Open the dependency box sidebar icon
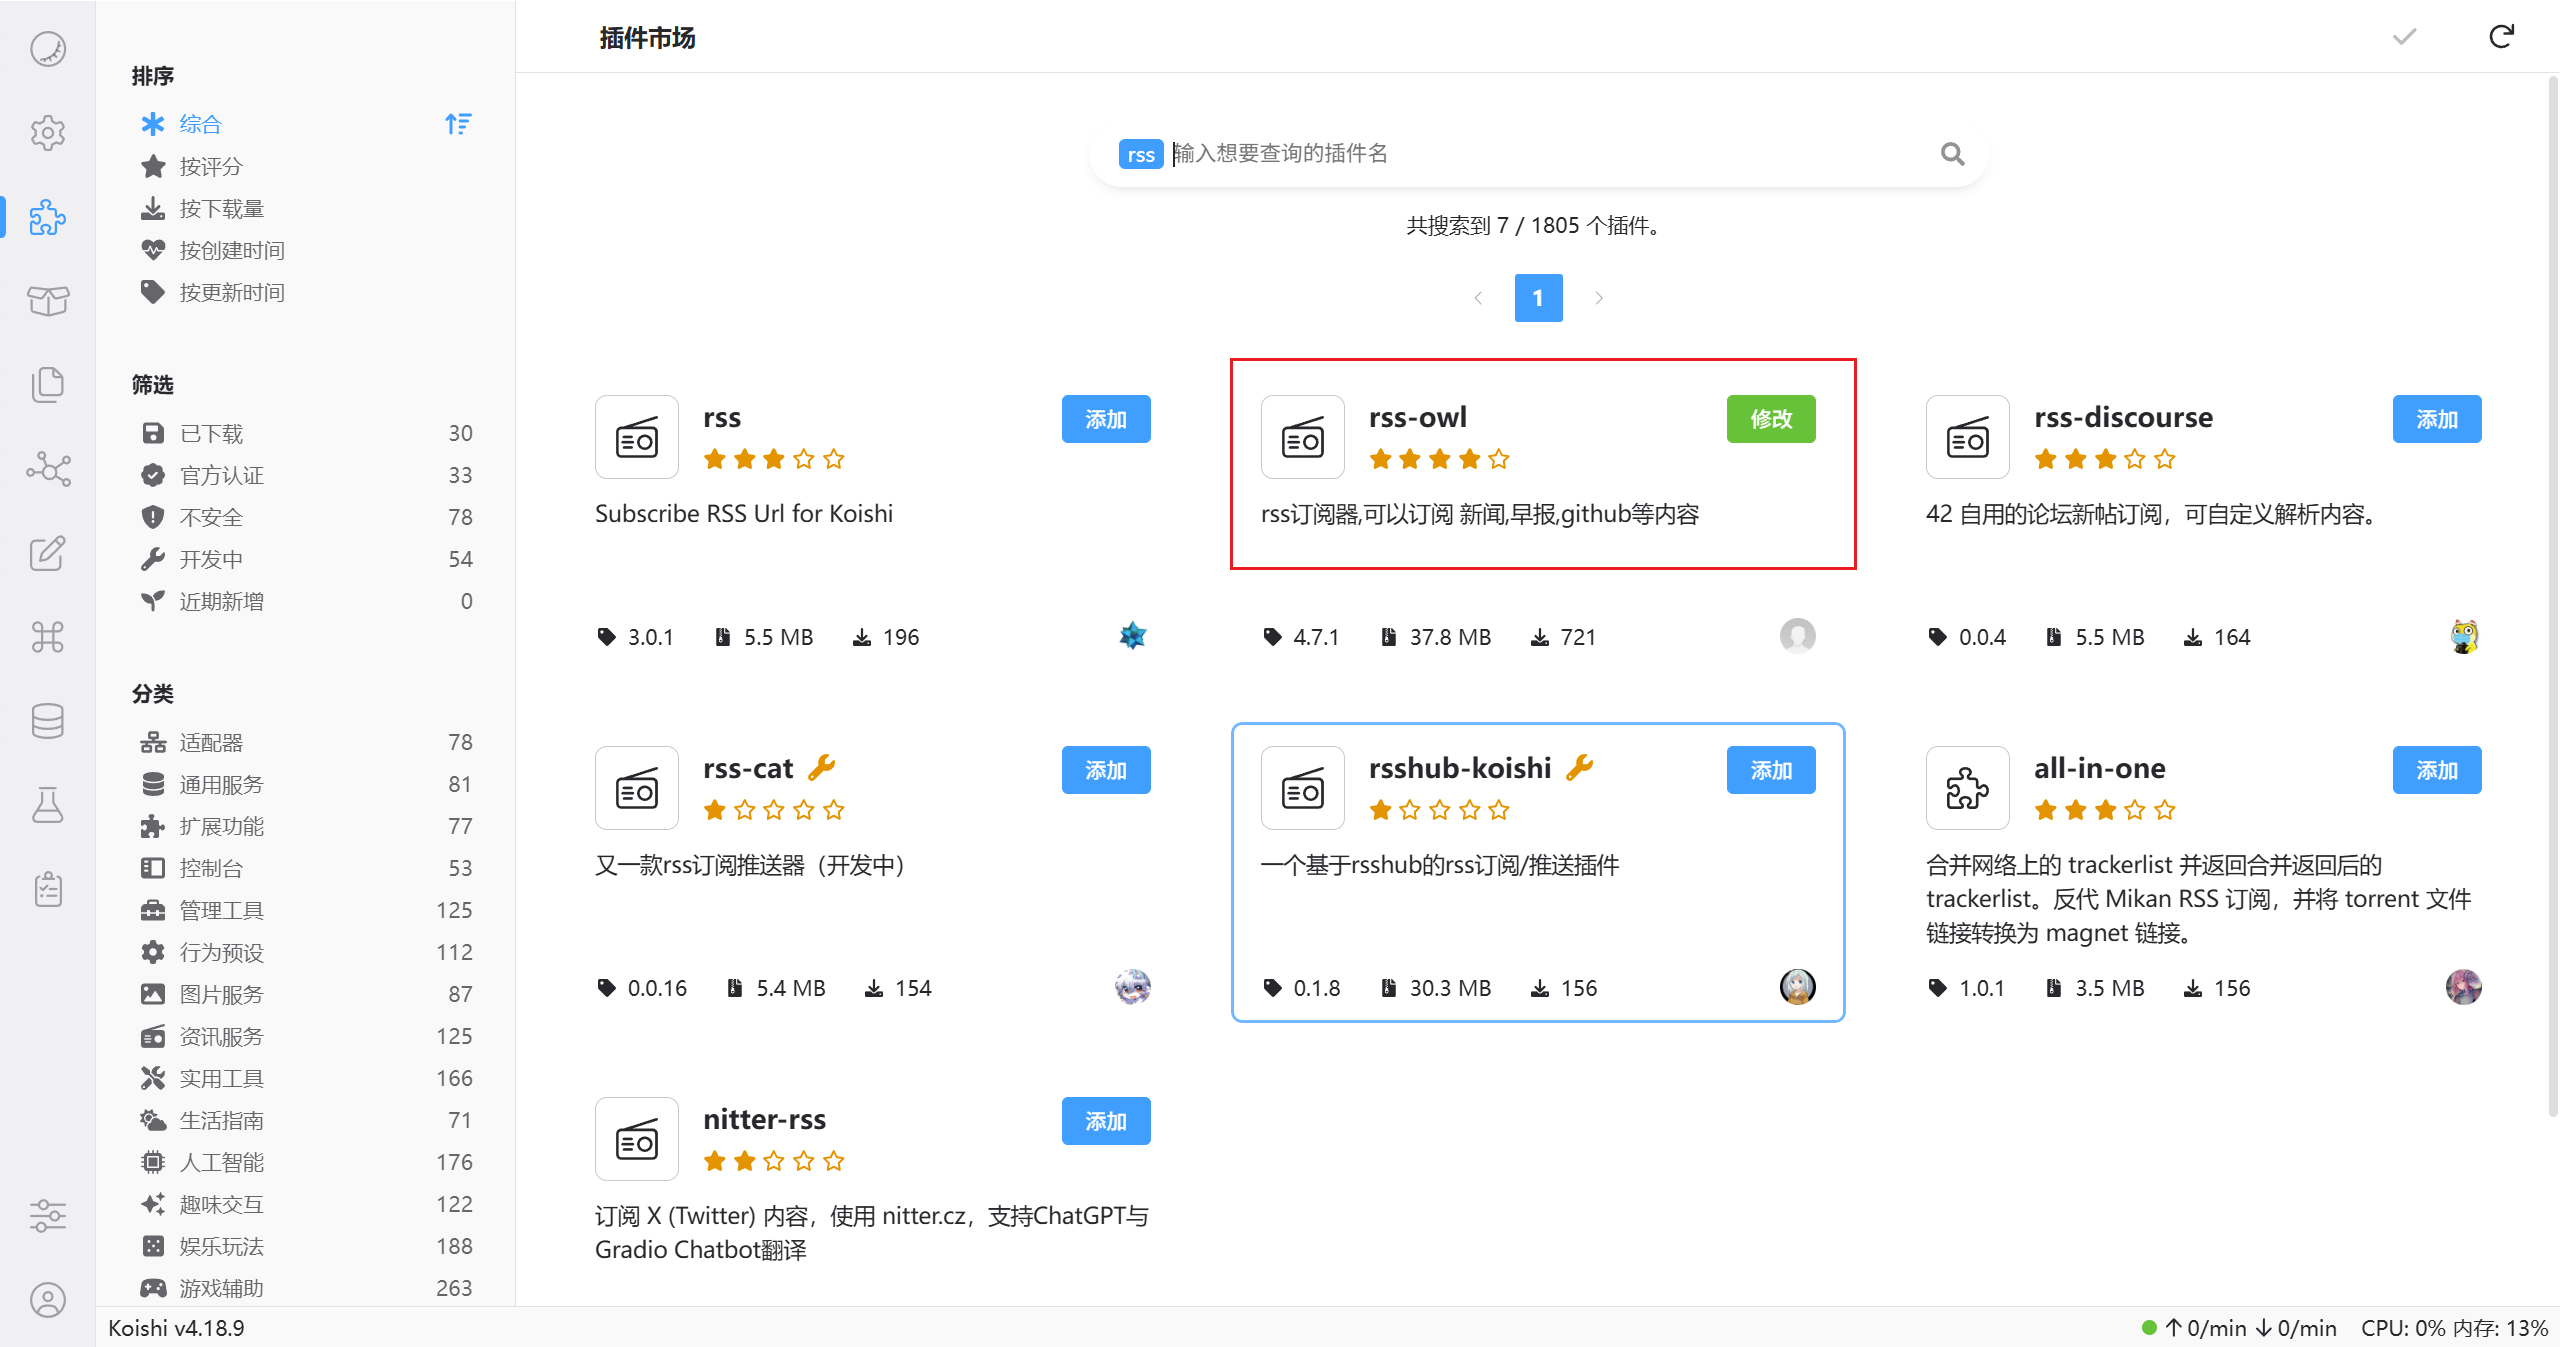2560x1347 pixels. click(x=47, y=300)
